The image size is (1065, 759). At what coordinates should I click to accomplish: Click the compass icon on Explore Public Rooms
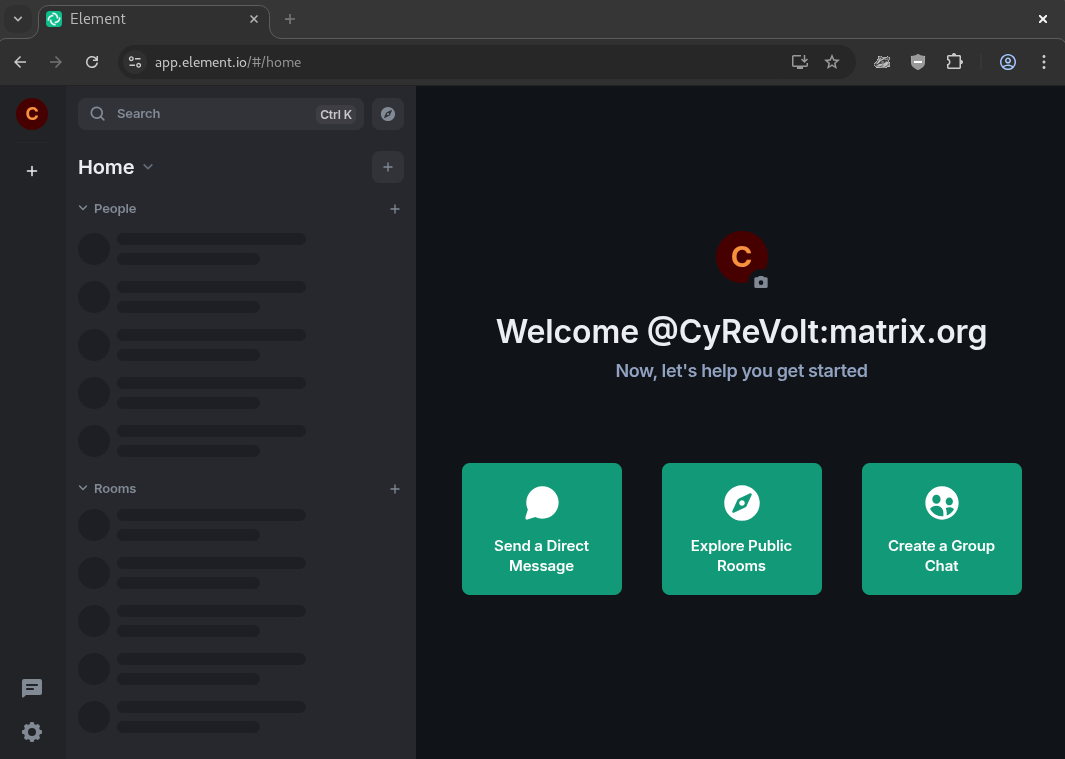pos(741,503)
